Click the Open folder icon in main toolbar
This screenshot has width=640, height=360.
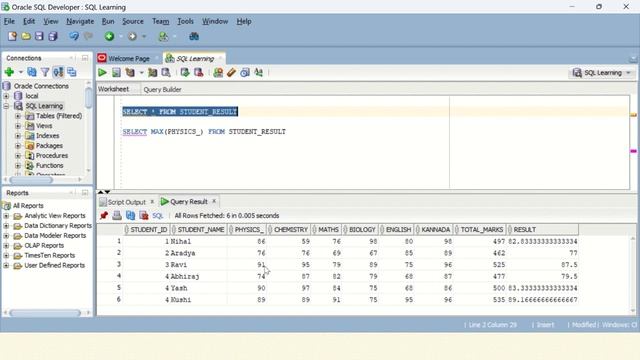click(26, 36)
